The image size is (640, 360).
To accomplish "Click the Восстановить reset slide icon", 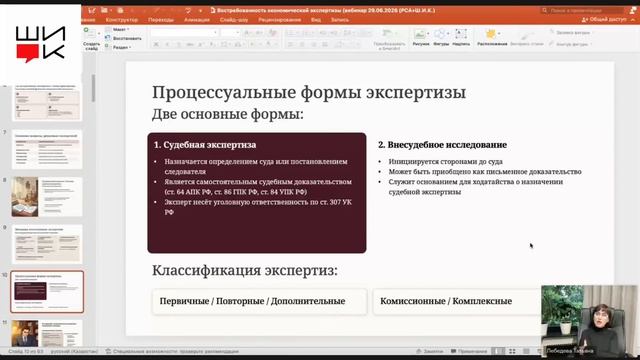I will (108, 38).
